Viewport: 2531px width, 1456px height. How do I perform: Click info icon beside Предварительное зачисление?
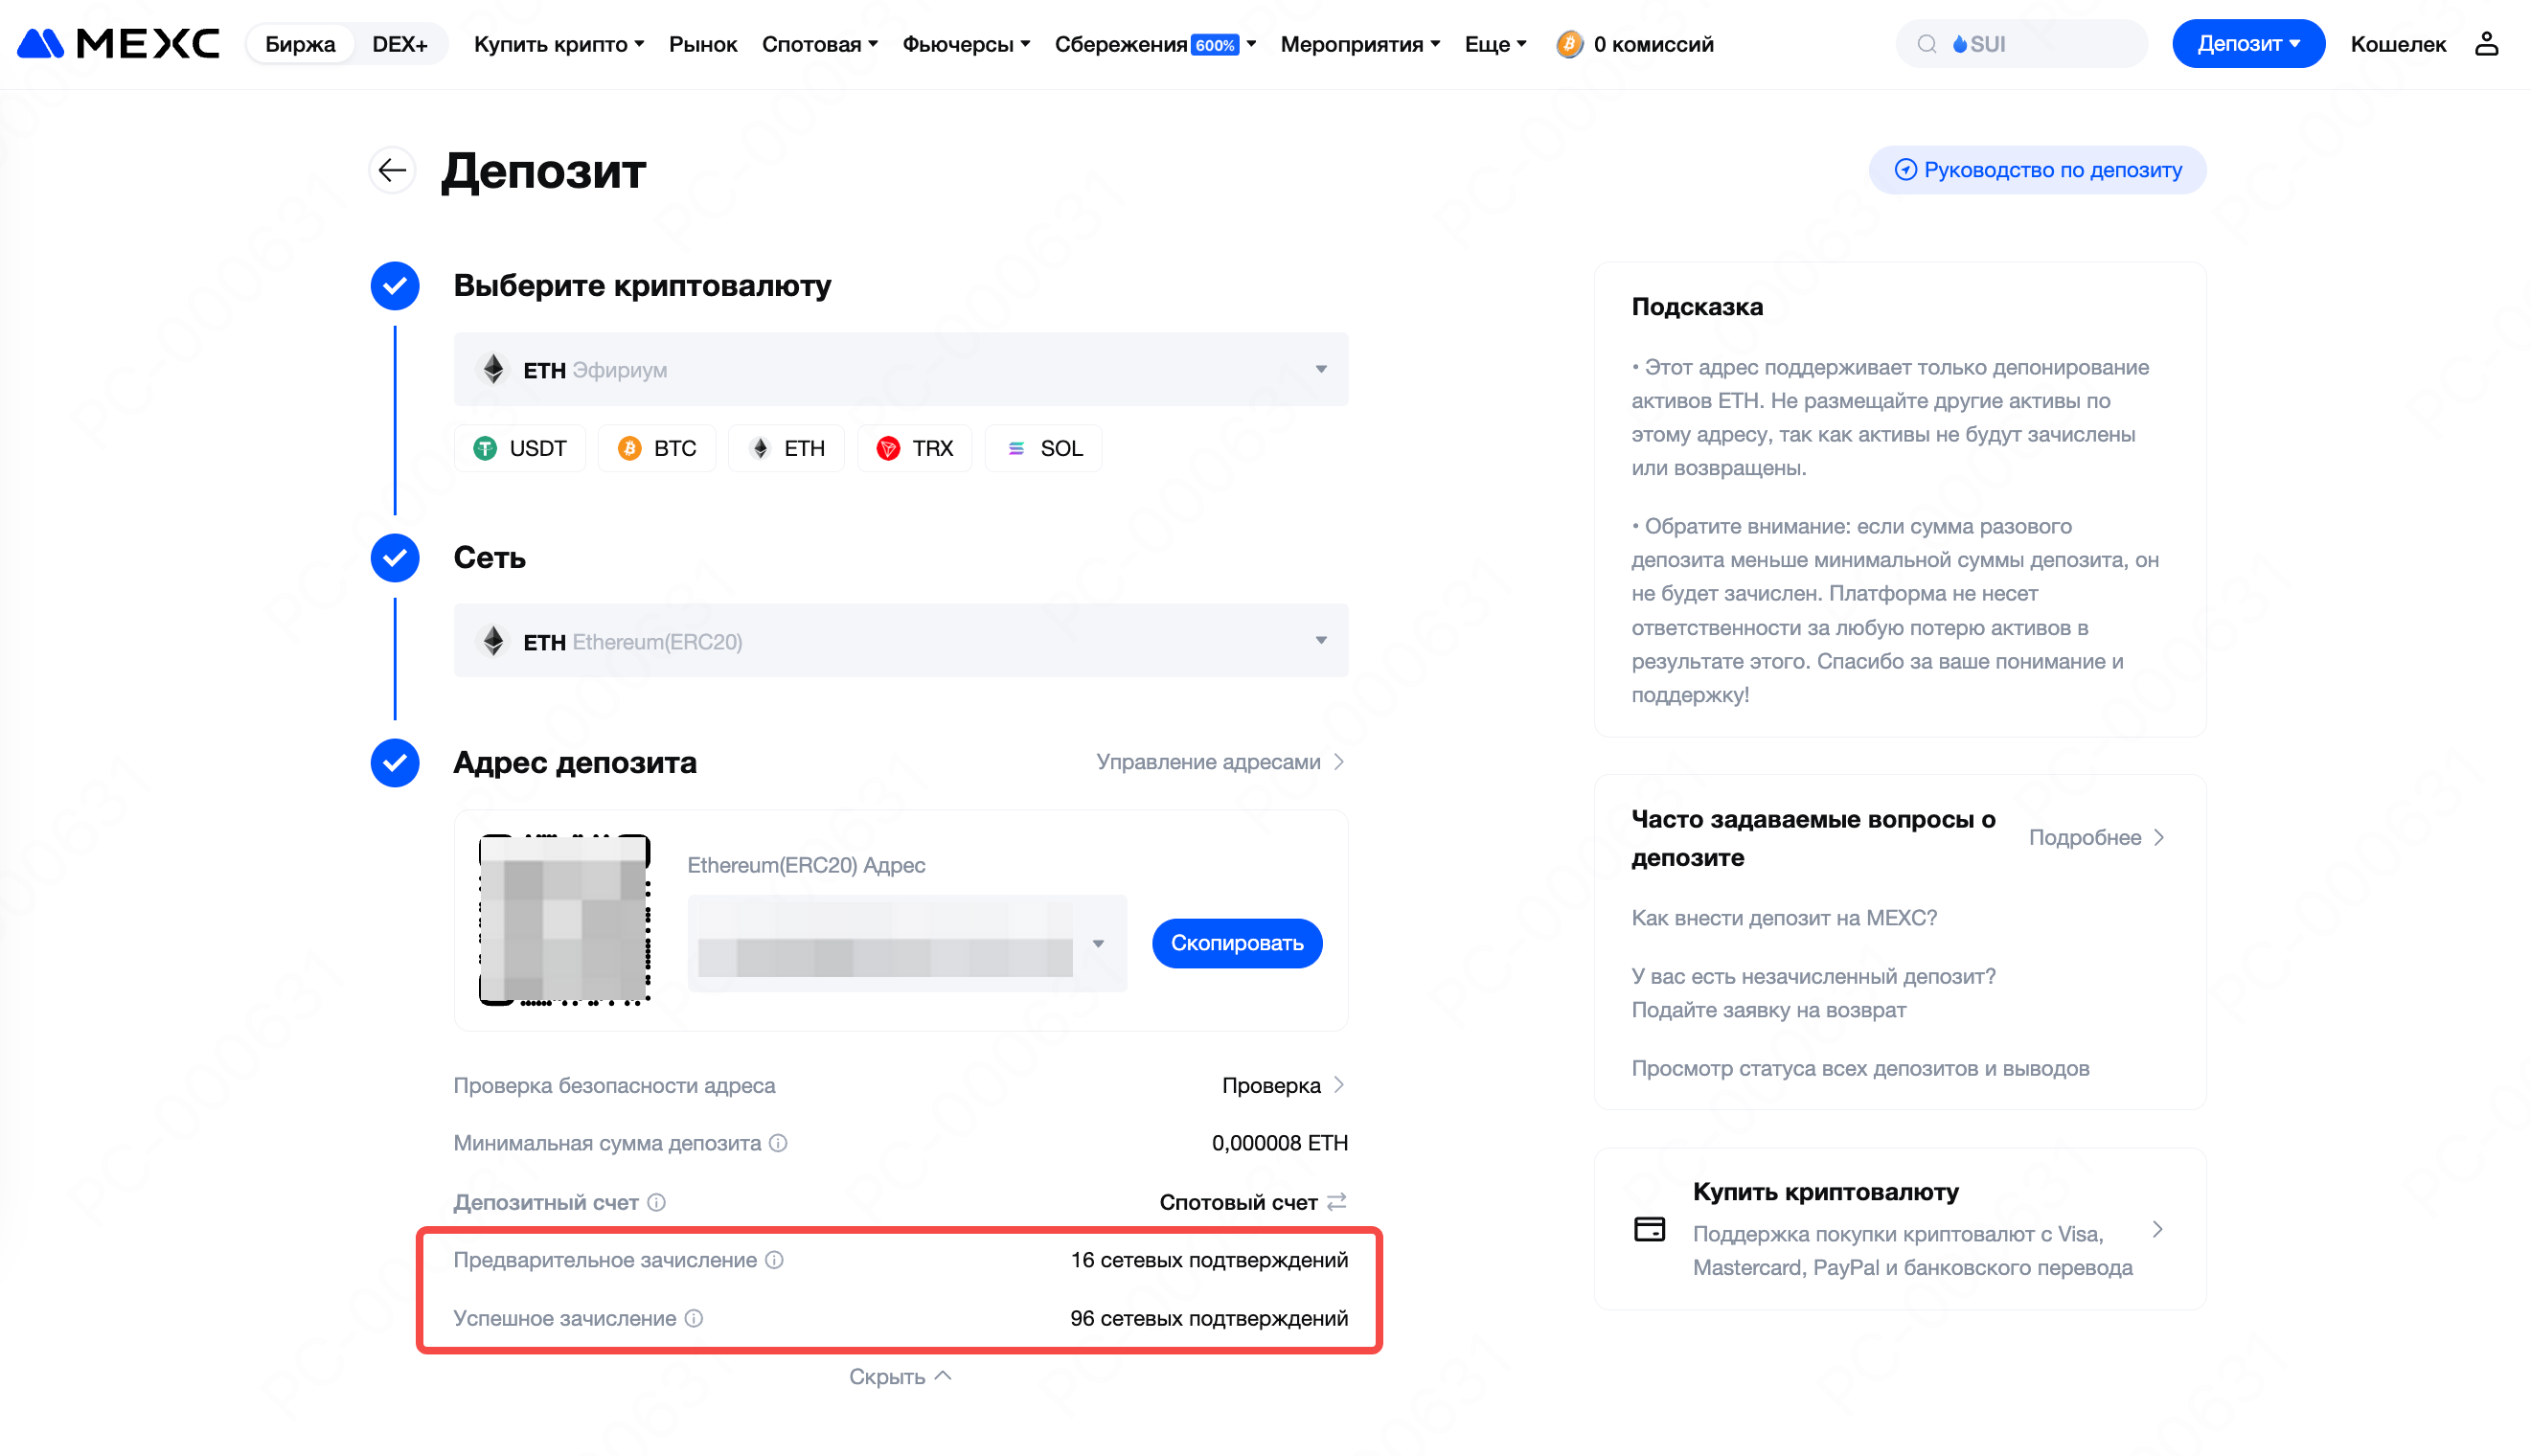774,1260
